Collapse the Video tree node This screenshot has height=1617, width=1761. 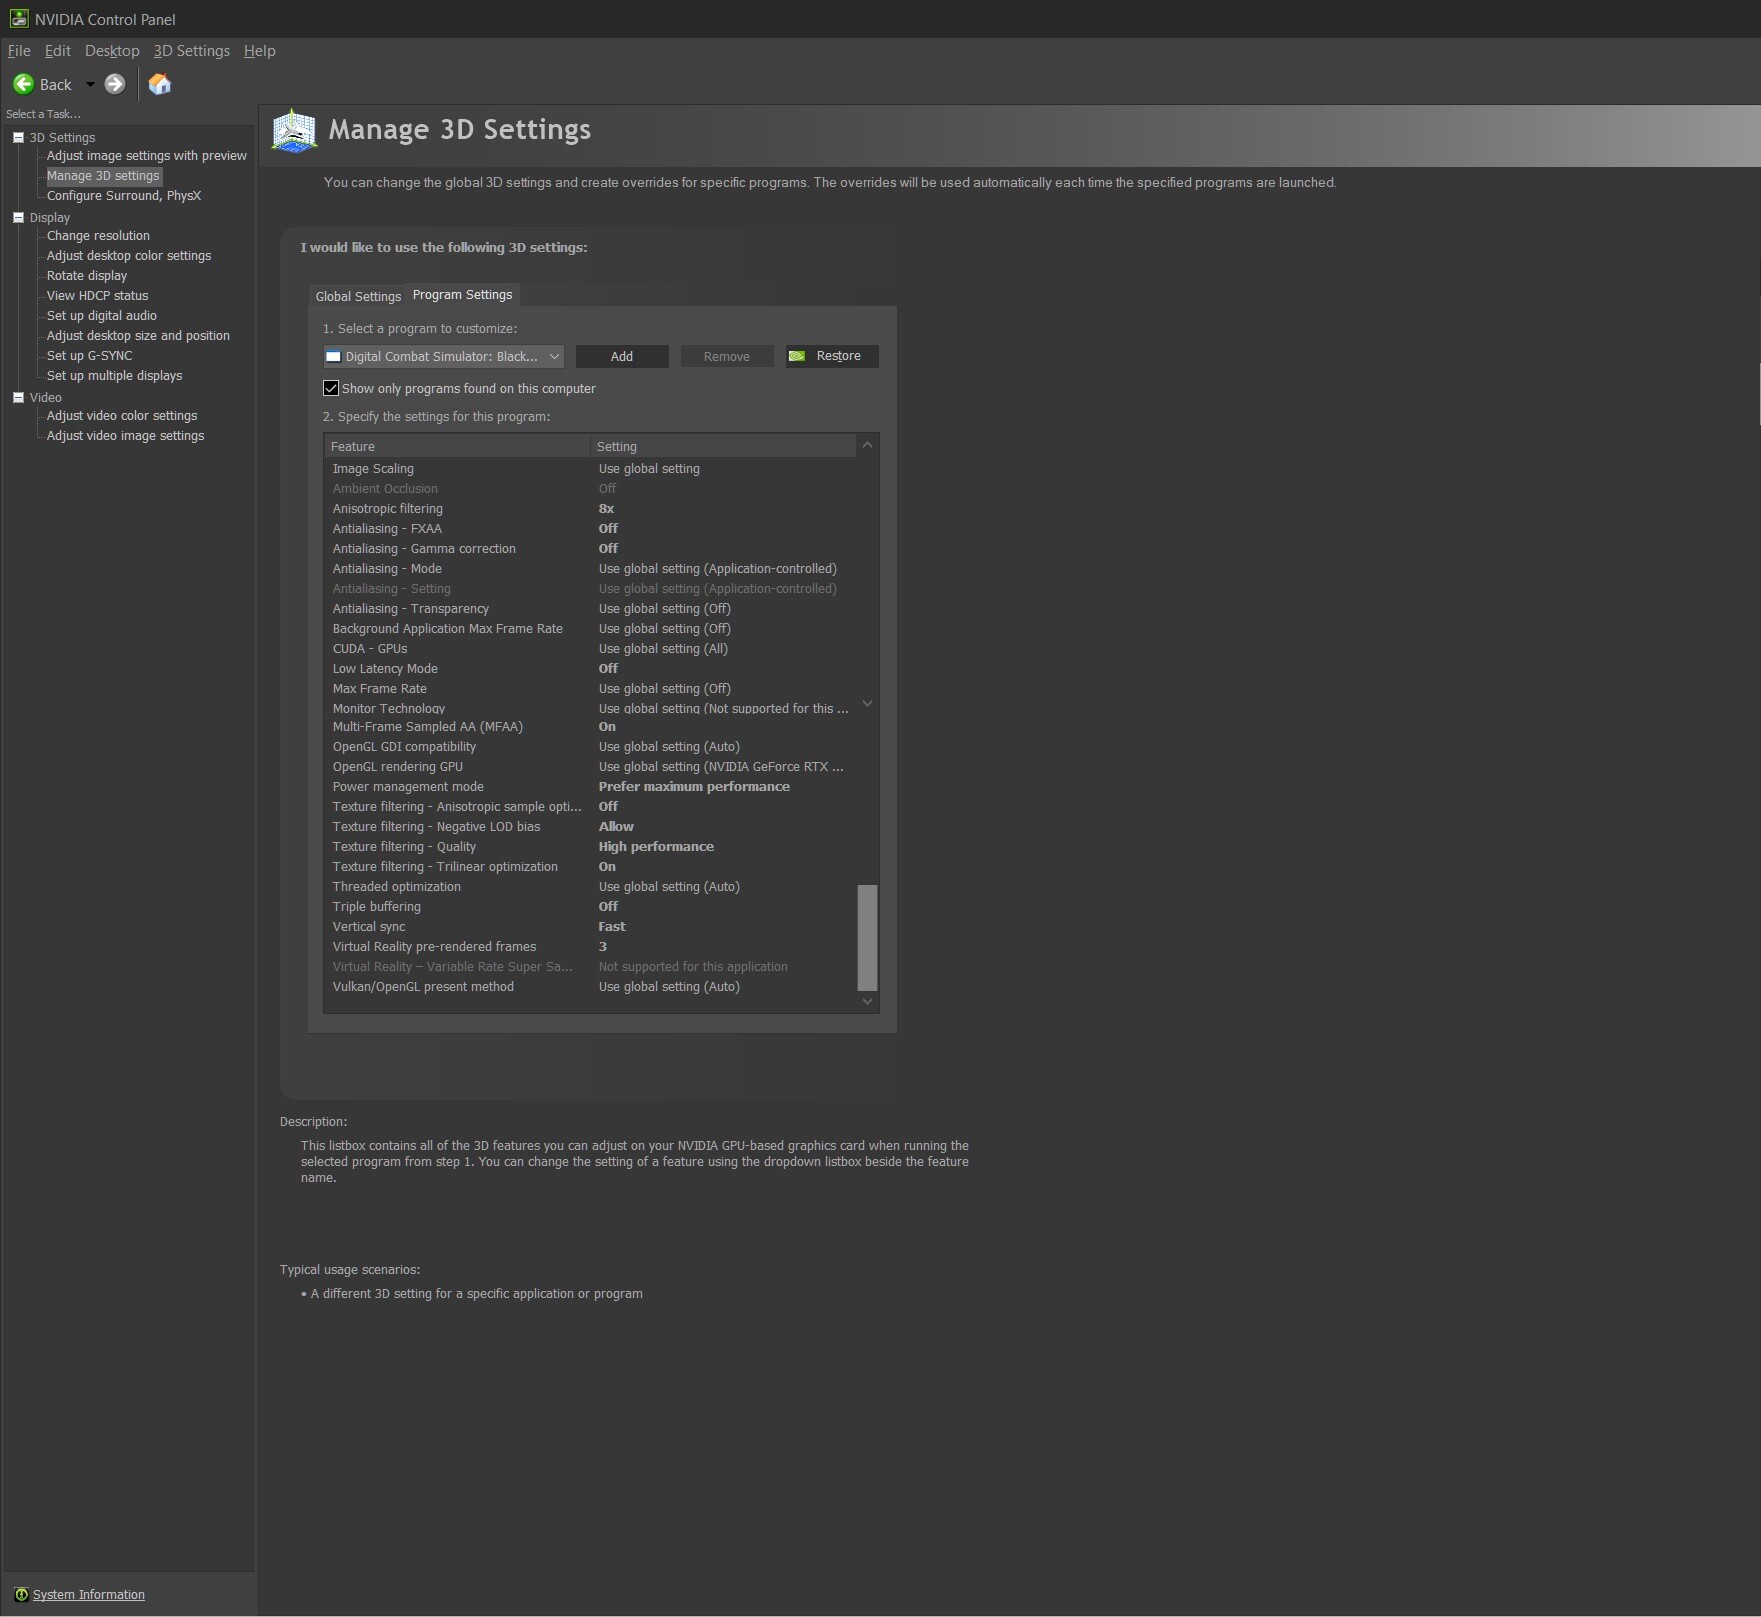click(18, 397)
